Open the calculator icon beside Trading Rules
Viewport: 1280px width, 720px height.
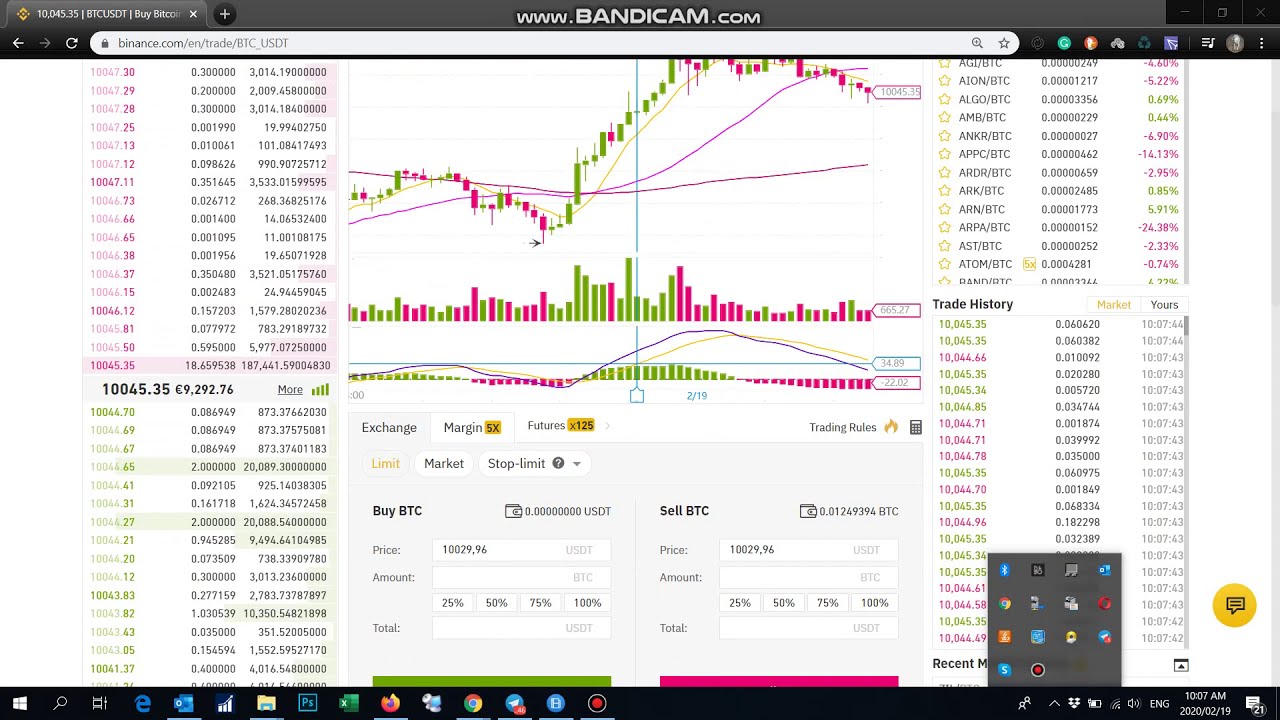(x=915, y=428)
